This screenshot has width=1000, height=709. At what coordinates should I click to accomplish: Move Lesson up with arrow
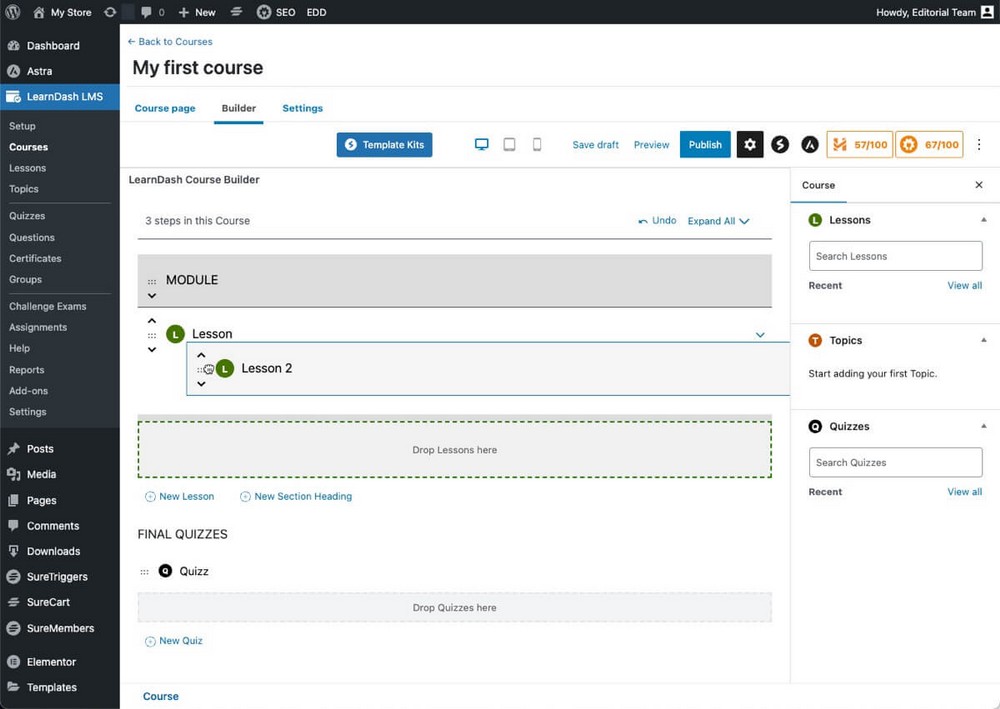click(x=152, y=321)
